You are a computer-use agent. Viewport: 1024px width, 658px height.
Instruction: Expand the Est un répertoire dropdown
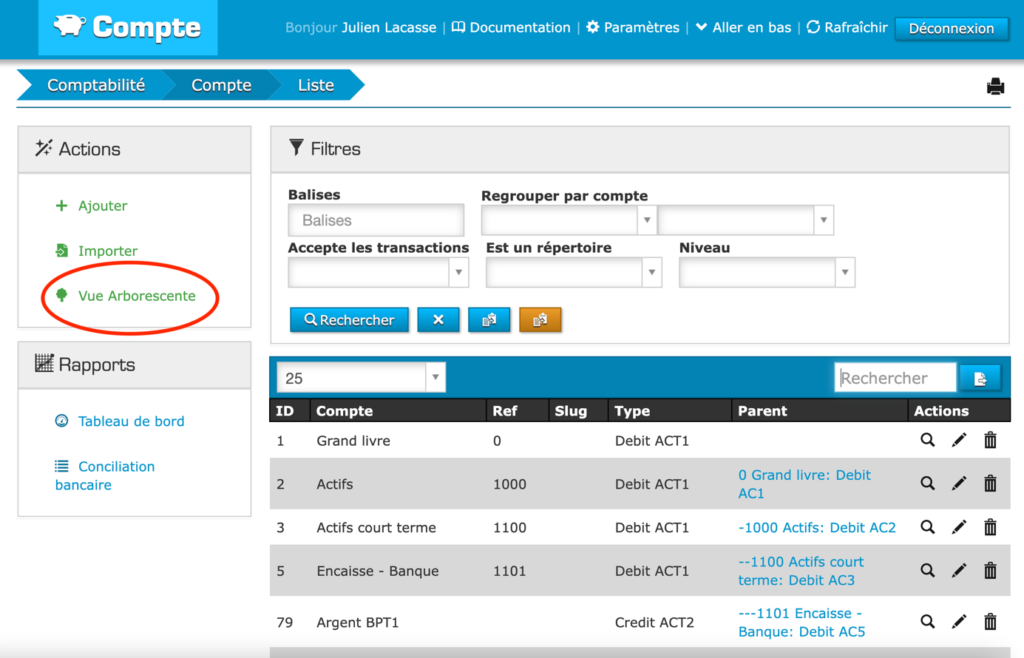[x=573, y=272]
